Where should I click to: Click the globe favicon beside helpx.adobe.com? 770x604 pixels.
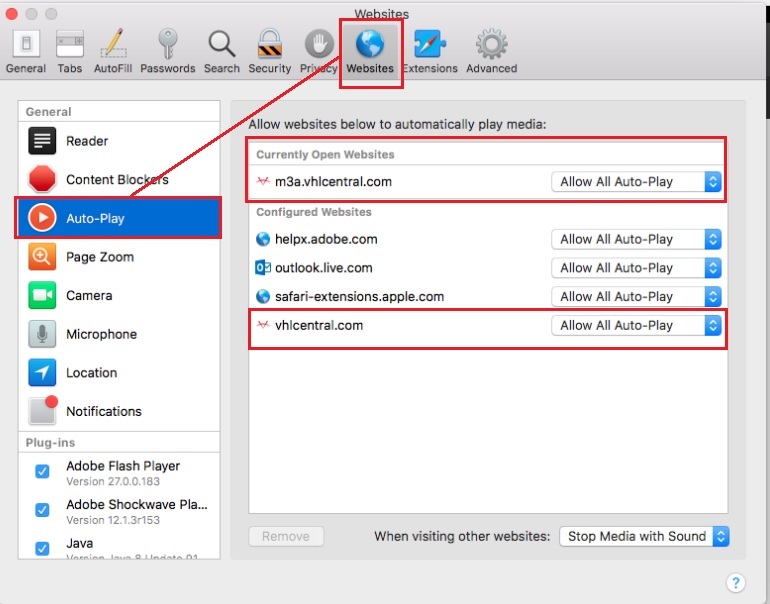tap(263, 239)
